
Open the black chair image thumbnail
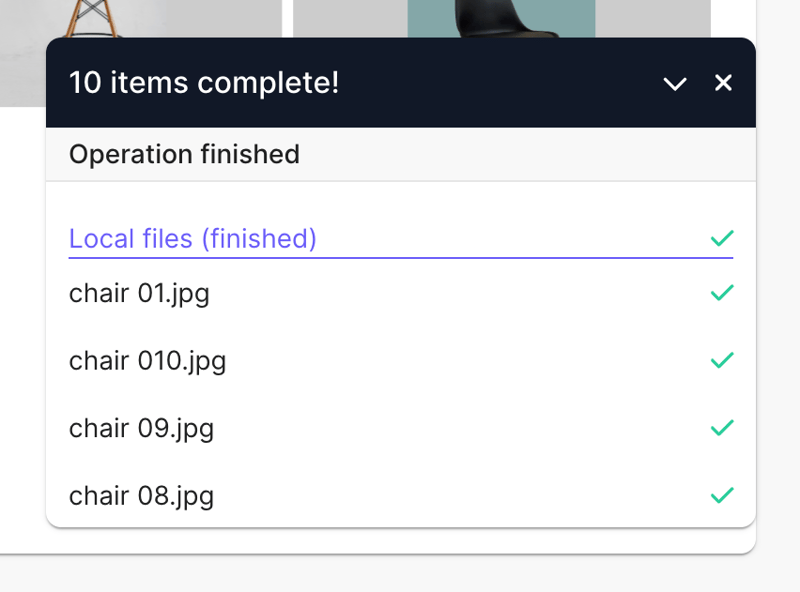(x=500, y=17)
